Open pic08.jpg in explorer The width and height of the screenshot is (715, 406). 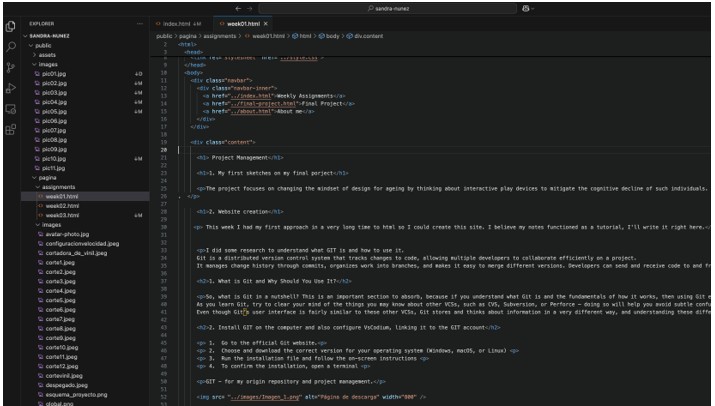[54, 140]
